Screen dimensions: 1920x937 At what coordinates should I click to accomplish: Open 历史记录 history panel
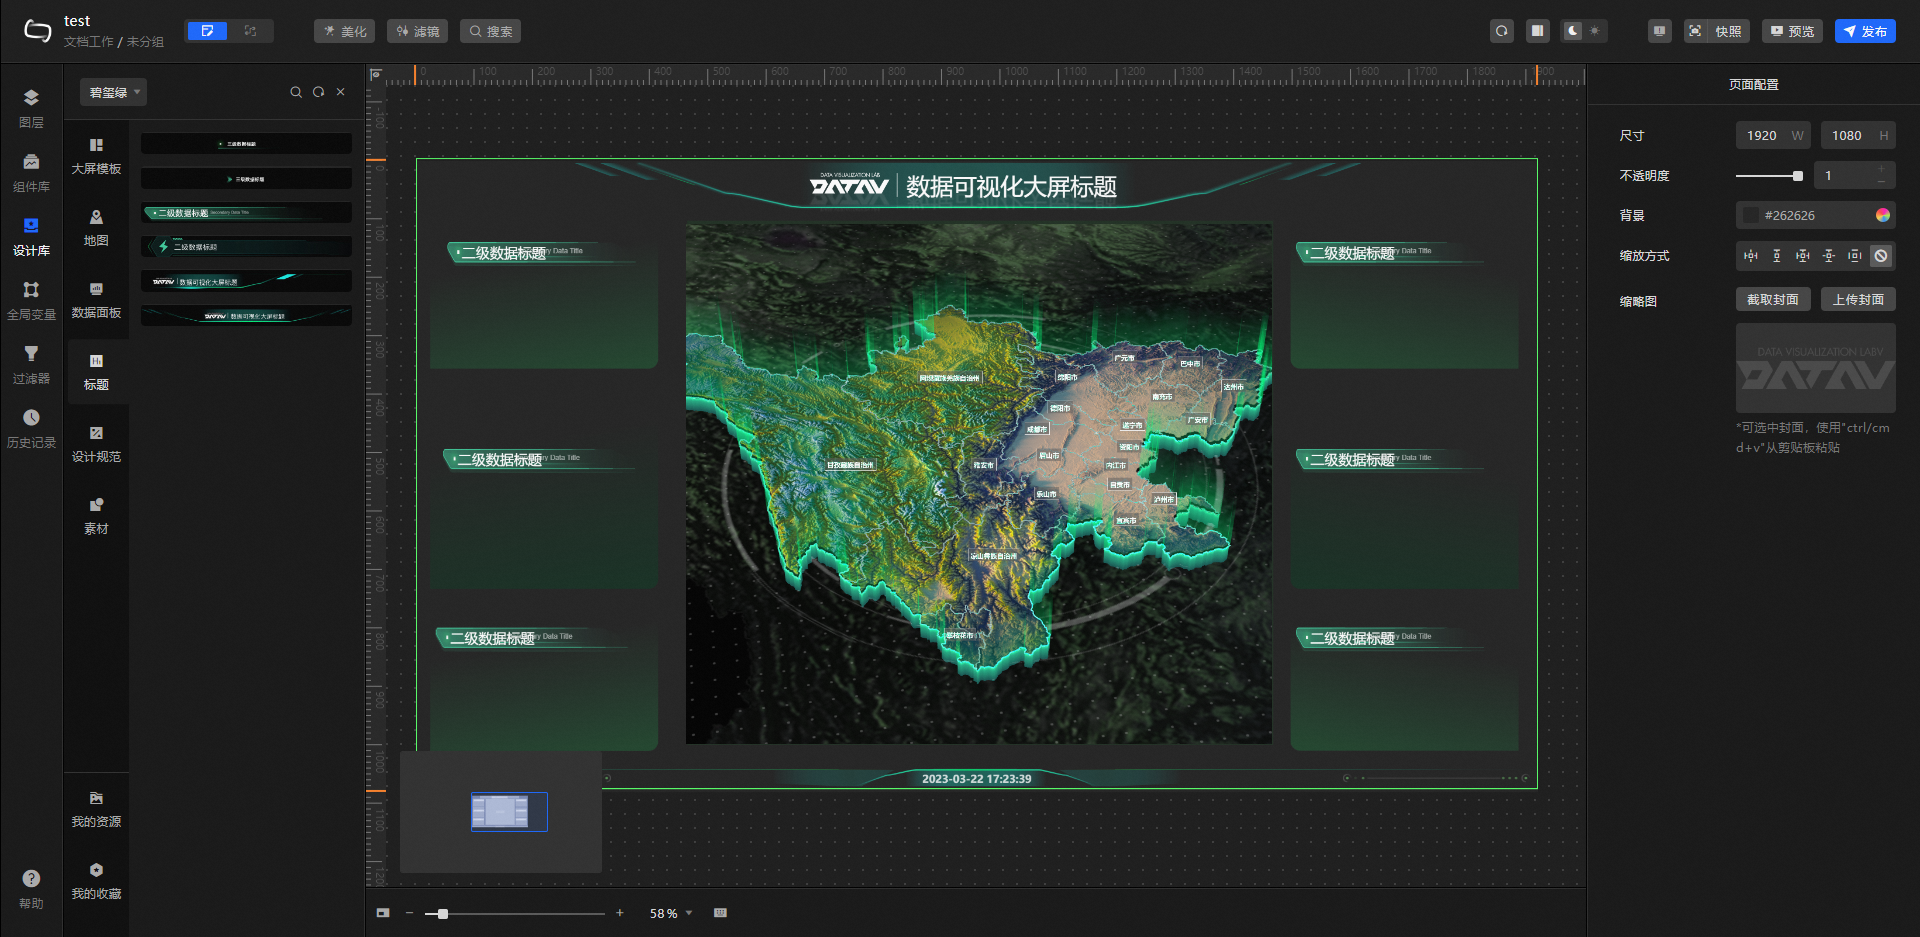31,427
